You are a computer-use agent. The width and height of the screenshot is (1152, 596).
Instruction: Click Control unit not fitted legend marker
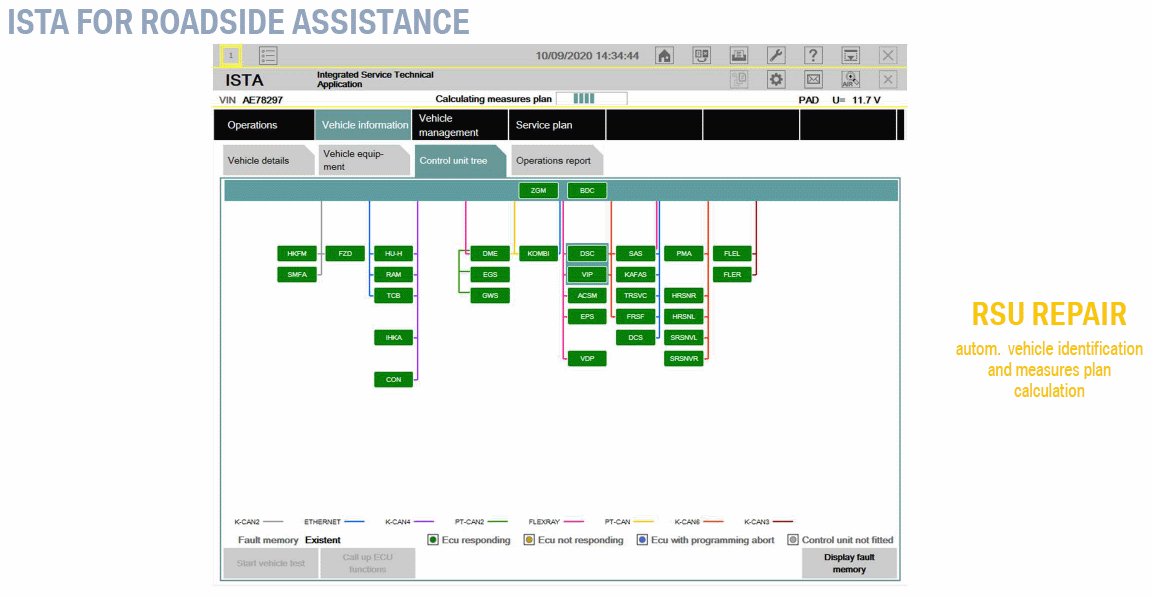793,540
